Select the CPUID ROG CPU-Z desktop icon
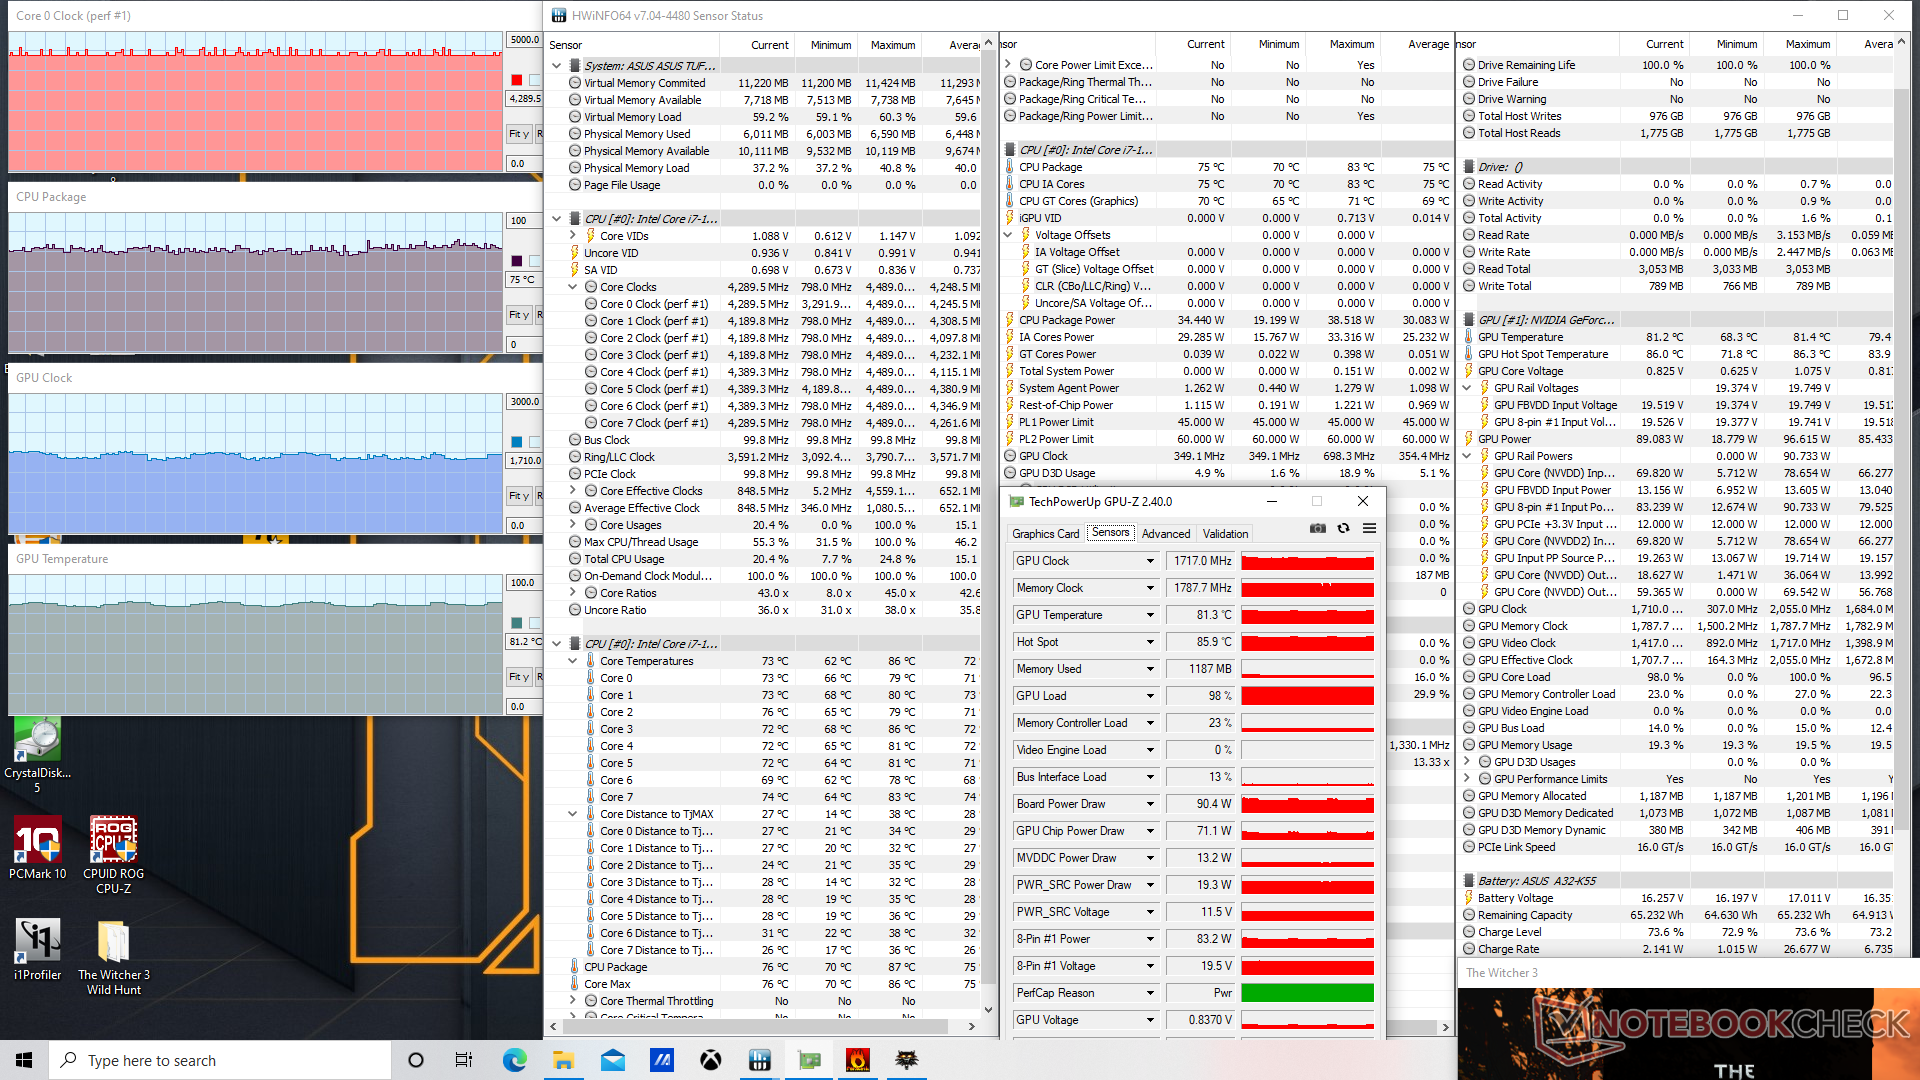 (113, 855)
